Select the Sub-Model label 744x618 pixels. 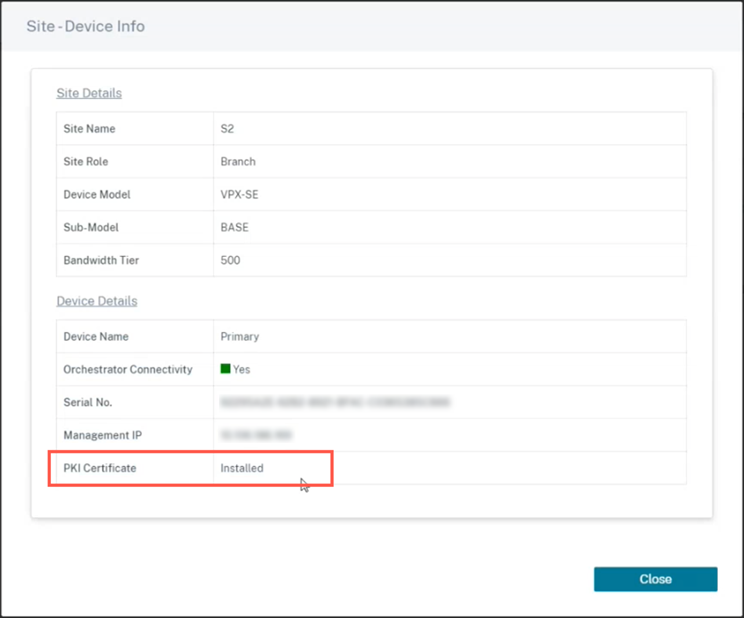[91, 227]
